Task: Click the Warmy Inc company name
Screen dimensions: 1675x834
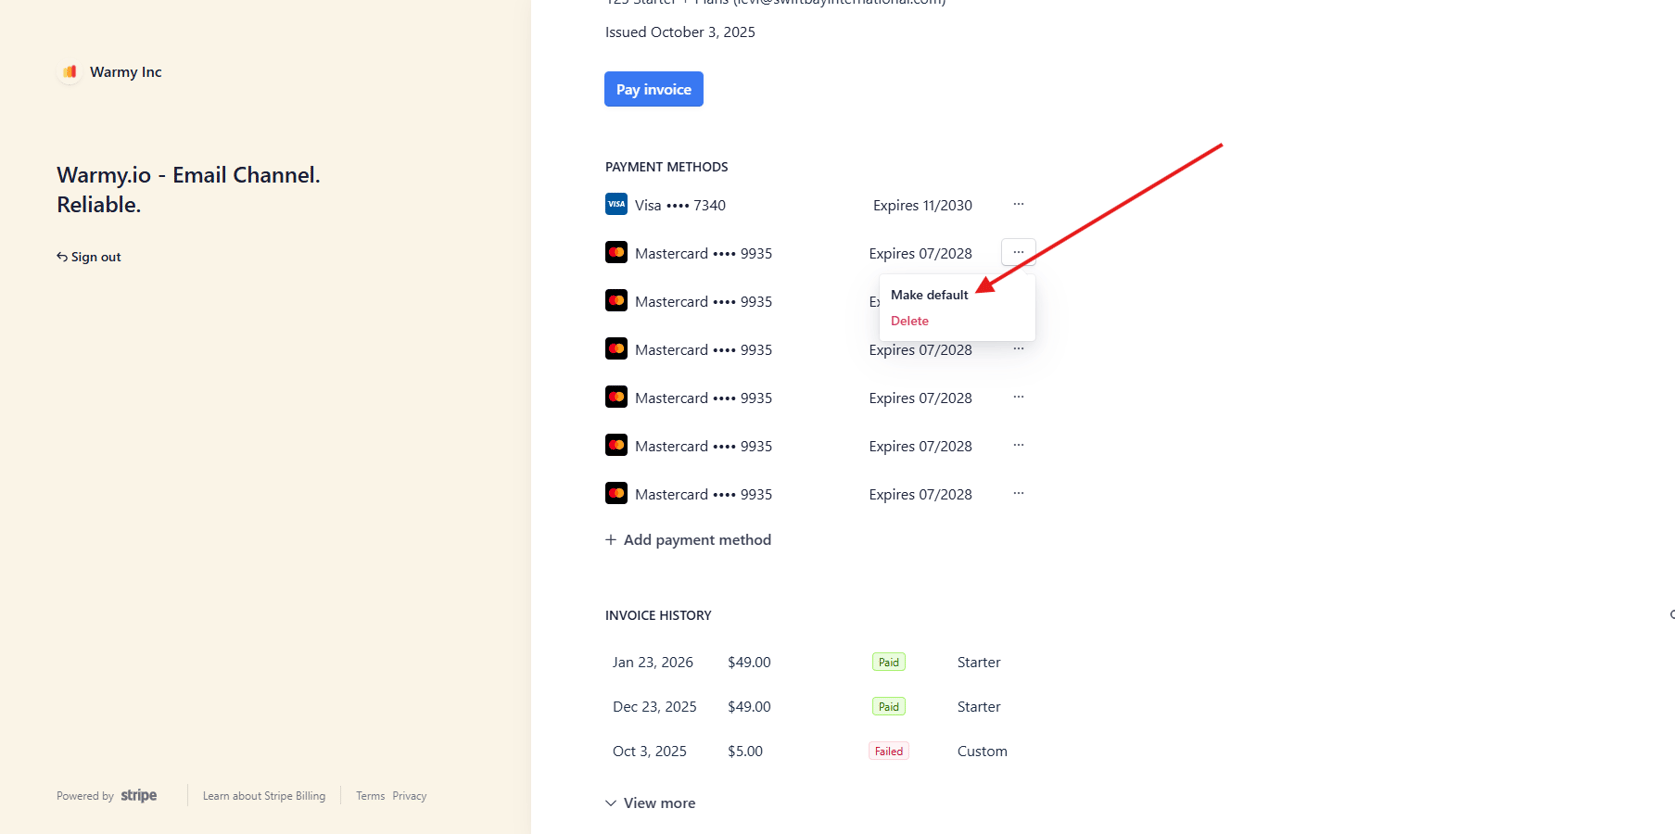Action: click(126, 72)
